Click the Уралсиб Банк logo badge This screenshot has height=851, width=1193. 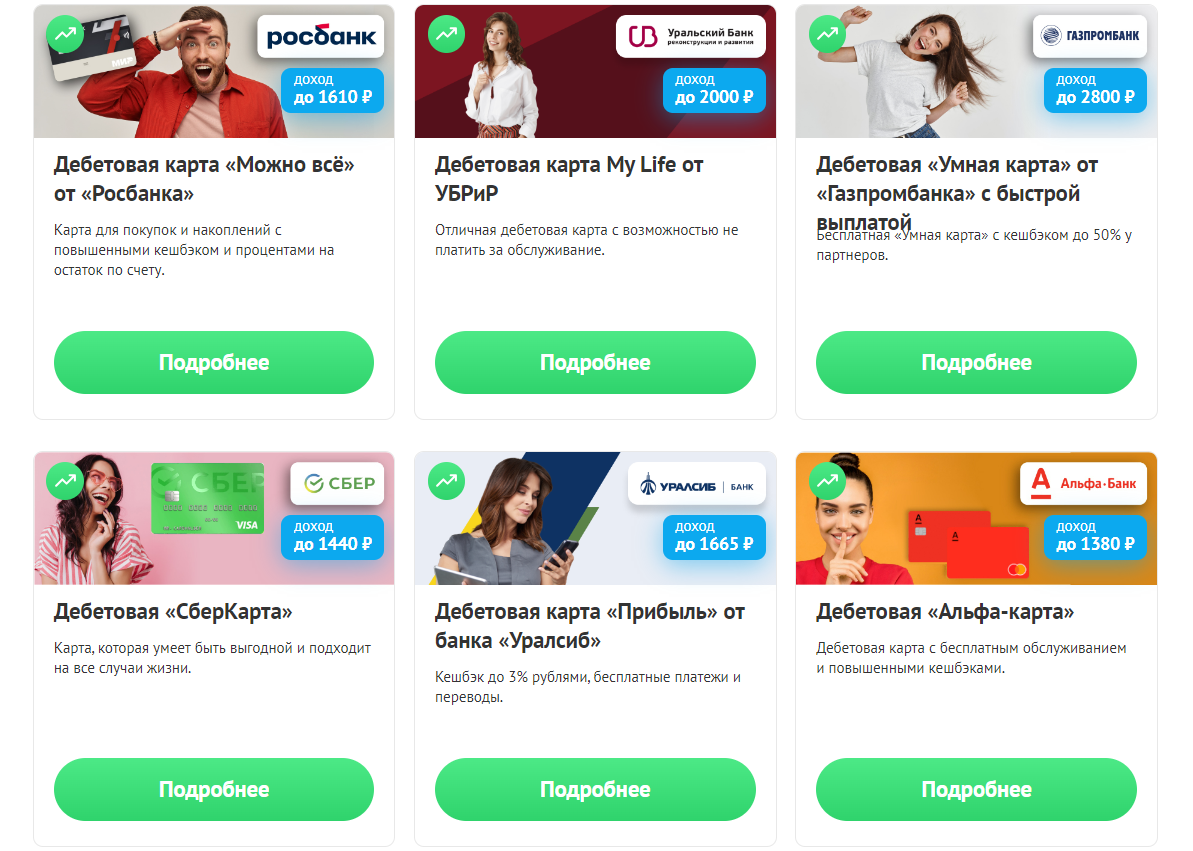[697, 483]
